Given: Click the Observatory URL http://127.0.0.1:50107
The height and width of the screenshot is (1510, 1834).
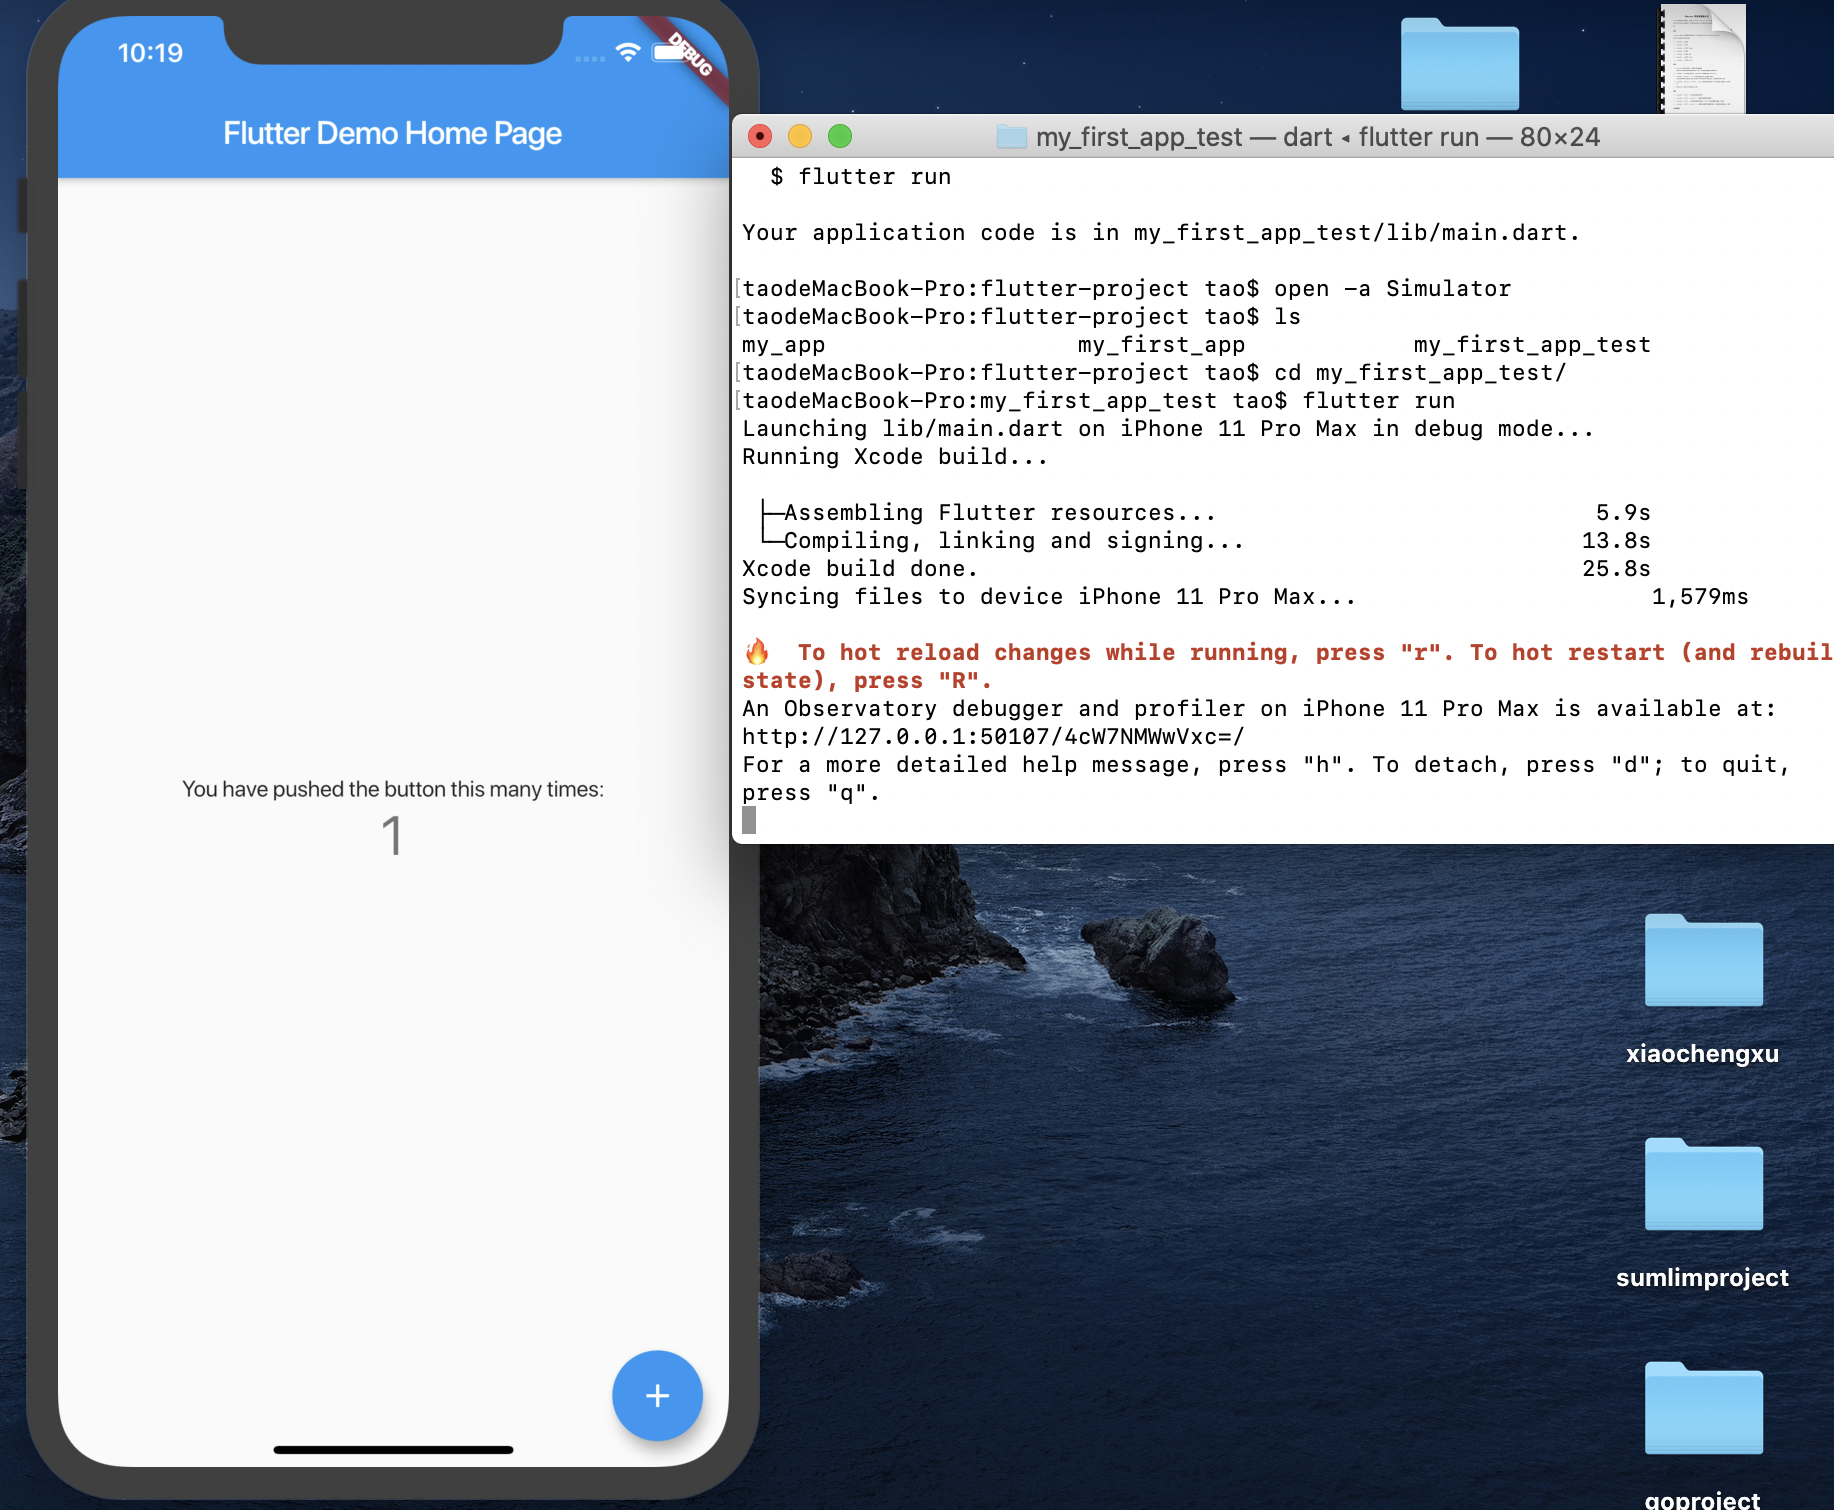Looking at the screenshot, I should point(993,737).
